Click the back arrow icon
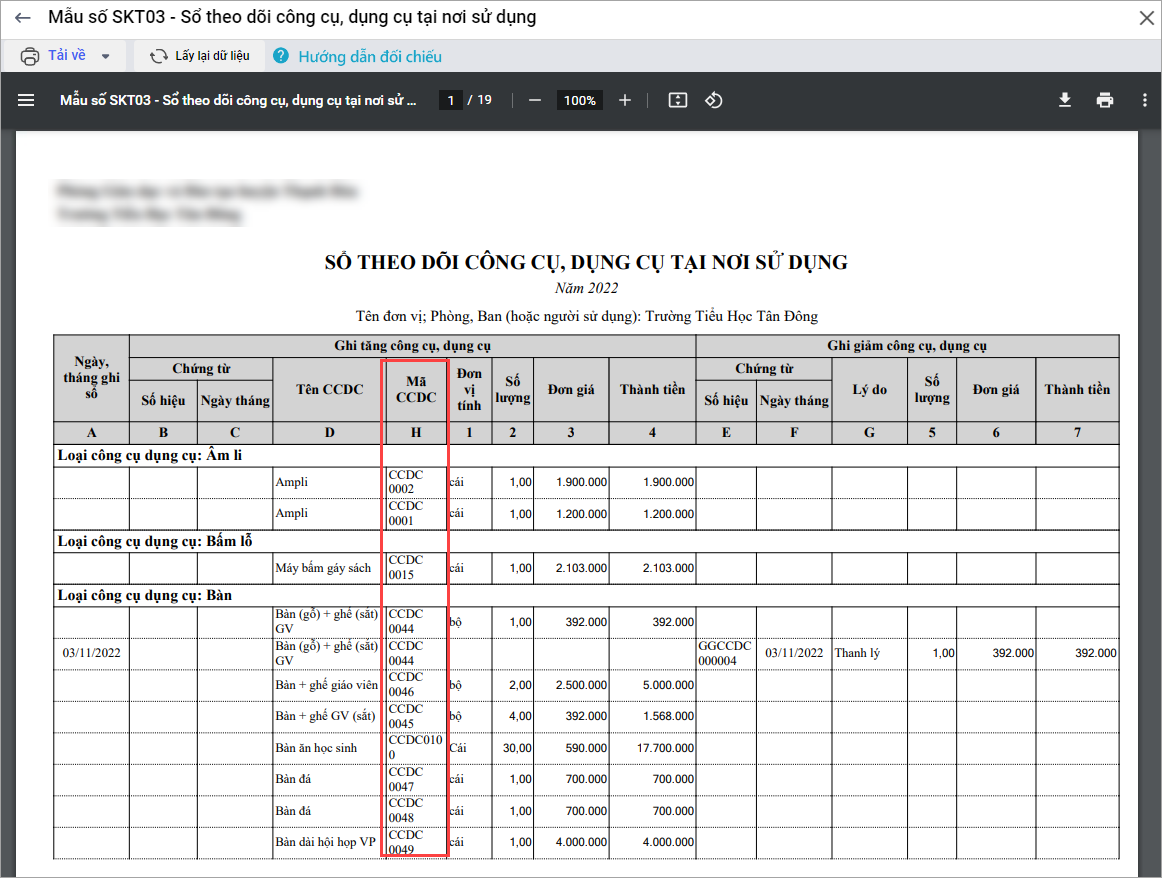 [x=22, y=18]
